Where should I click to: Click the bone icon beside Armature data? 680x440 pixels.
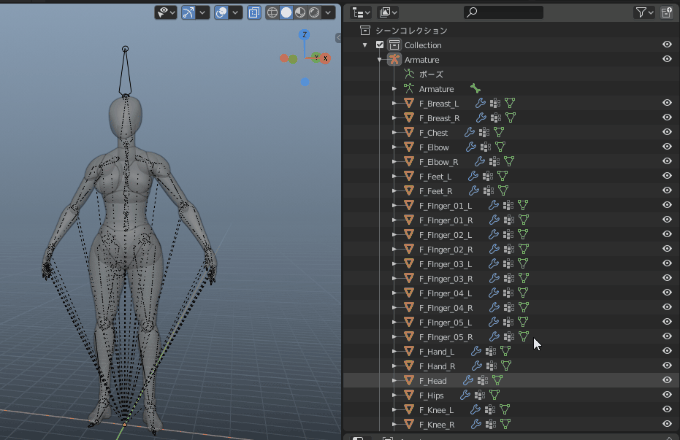point(475,88)
